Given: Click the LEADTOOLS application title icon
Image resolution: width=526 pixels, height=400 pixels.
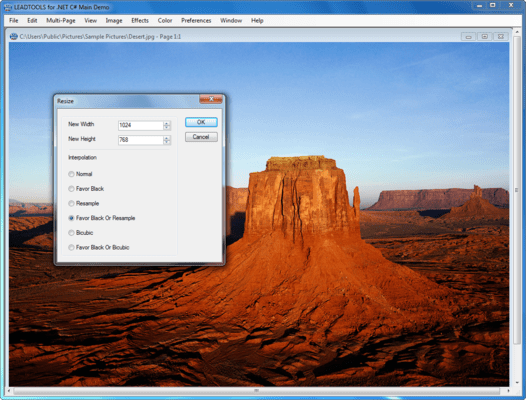Looking at the screenshot, I should coord(8,7).
